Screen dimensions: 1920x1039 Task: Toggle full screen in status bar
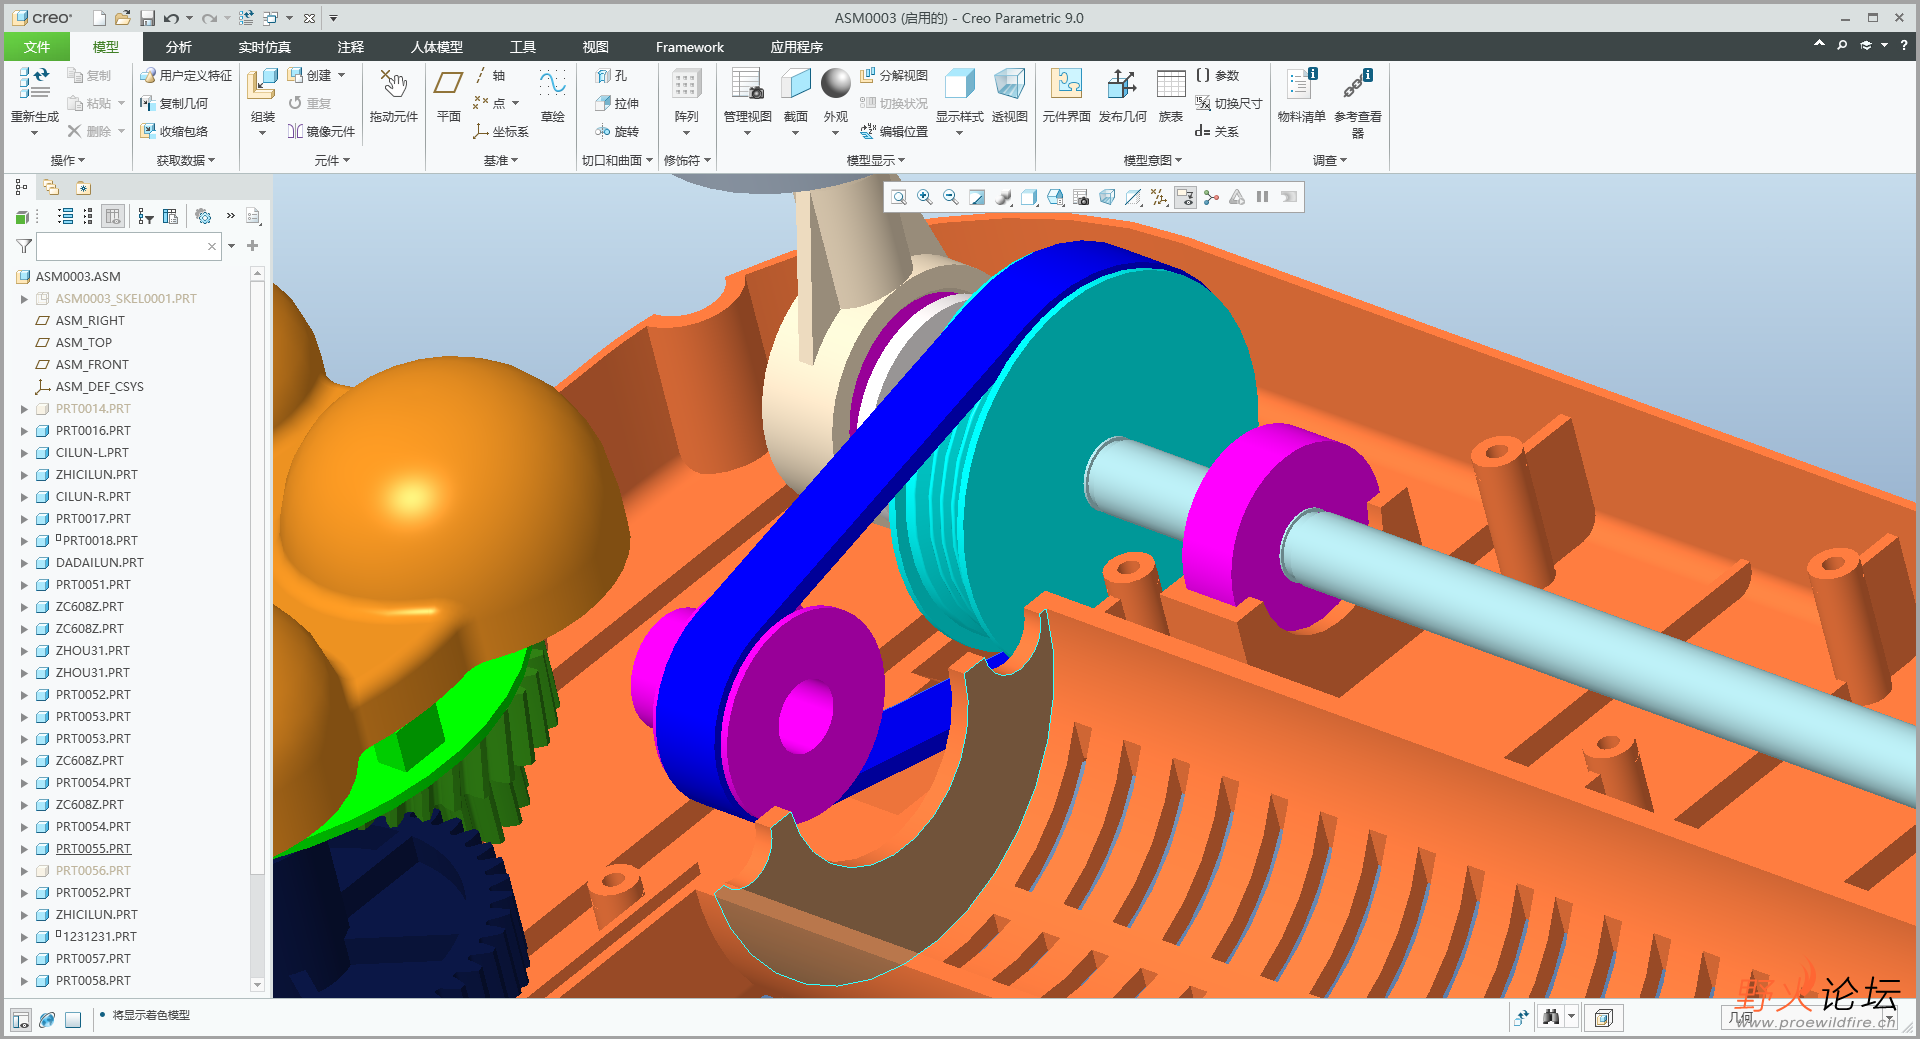(x=73, y=1020)
